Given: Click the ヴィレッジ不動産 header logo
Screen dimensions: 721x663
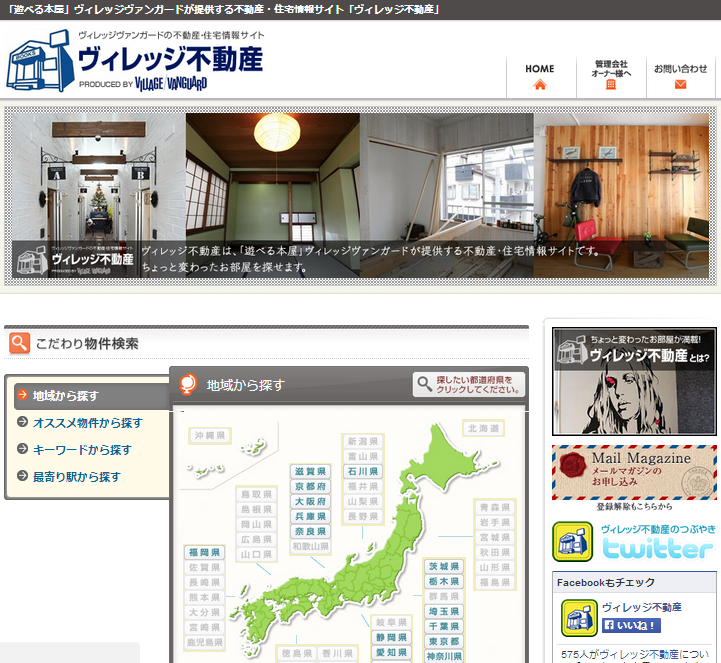Looking at the screenshot, I should 135,61.
